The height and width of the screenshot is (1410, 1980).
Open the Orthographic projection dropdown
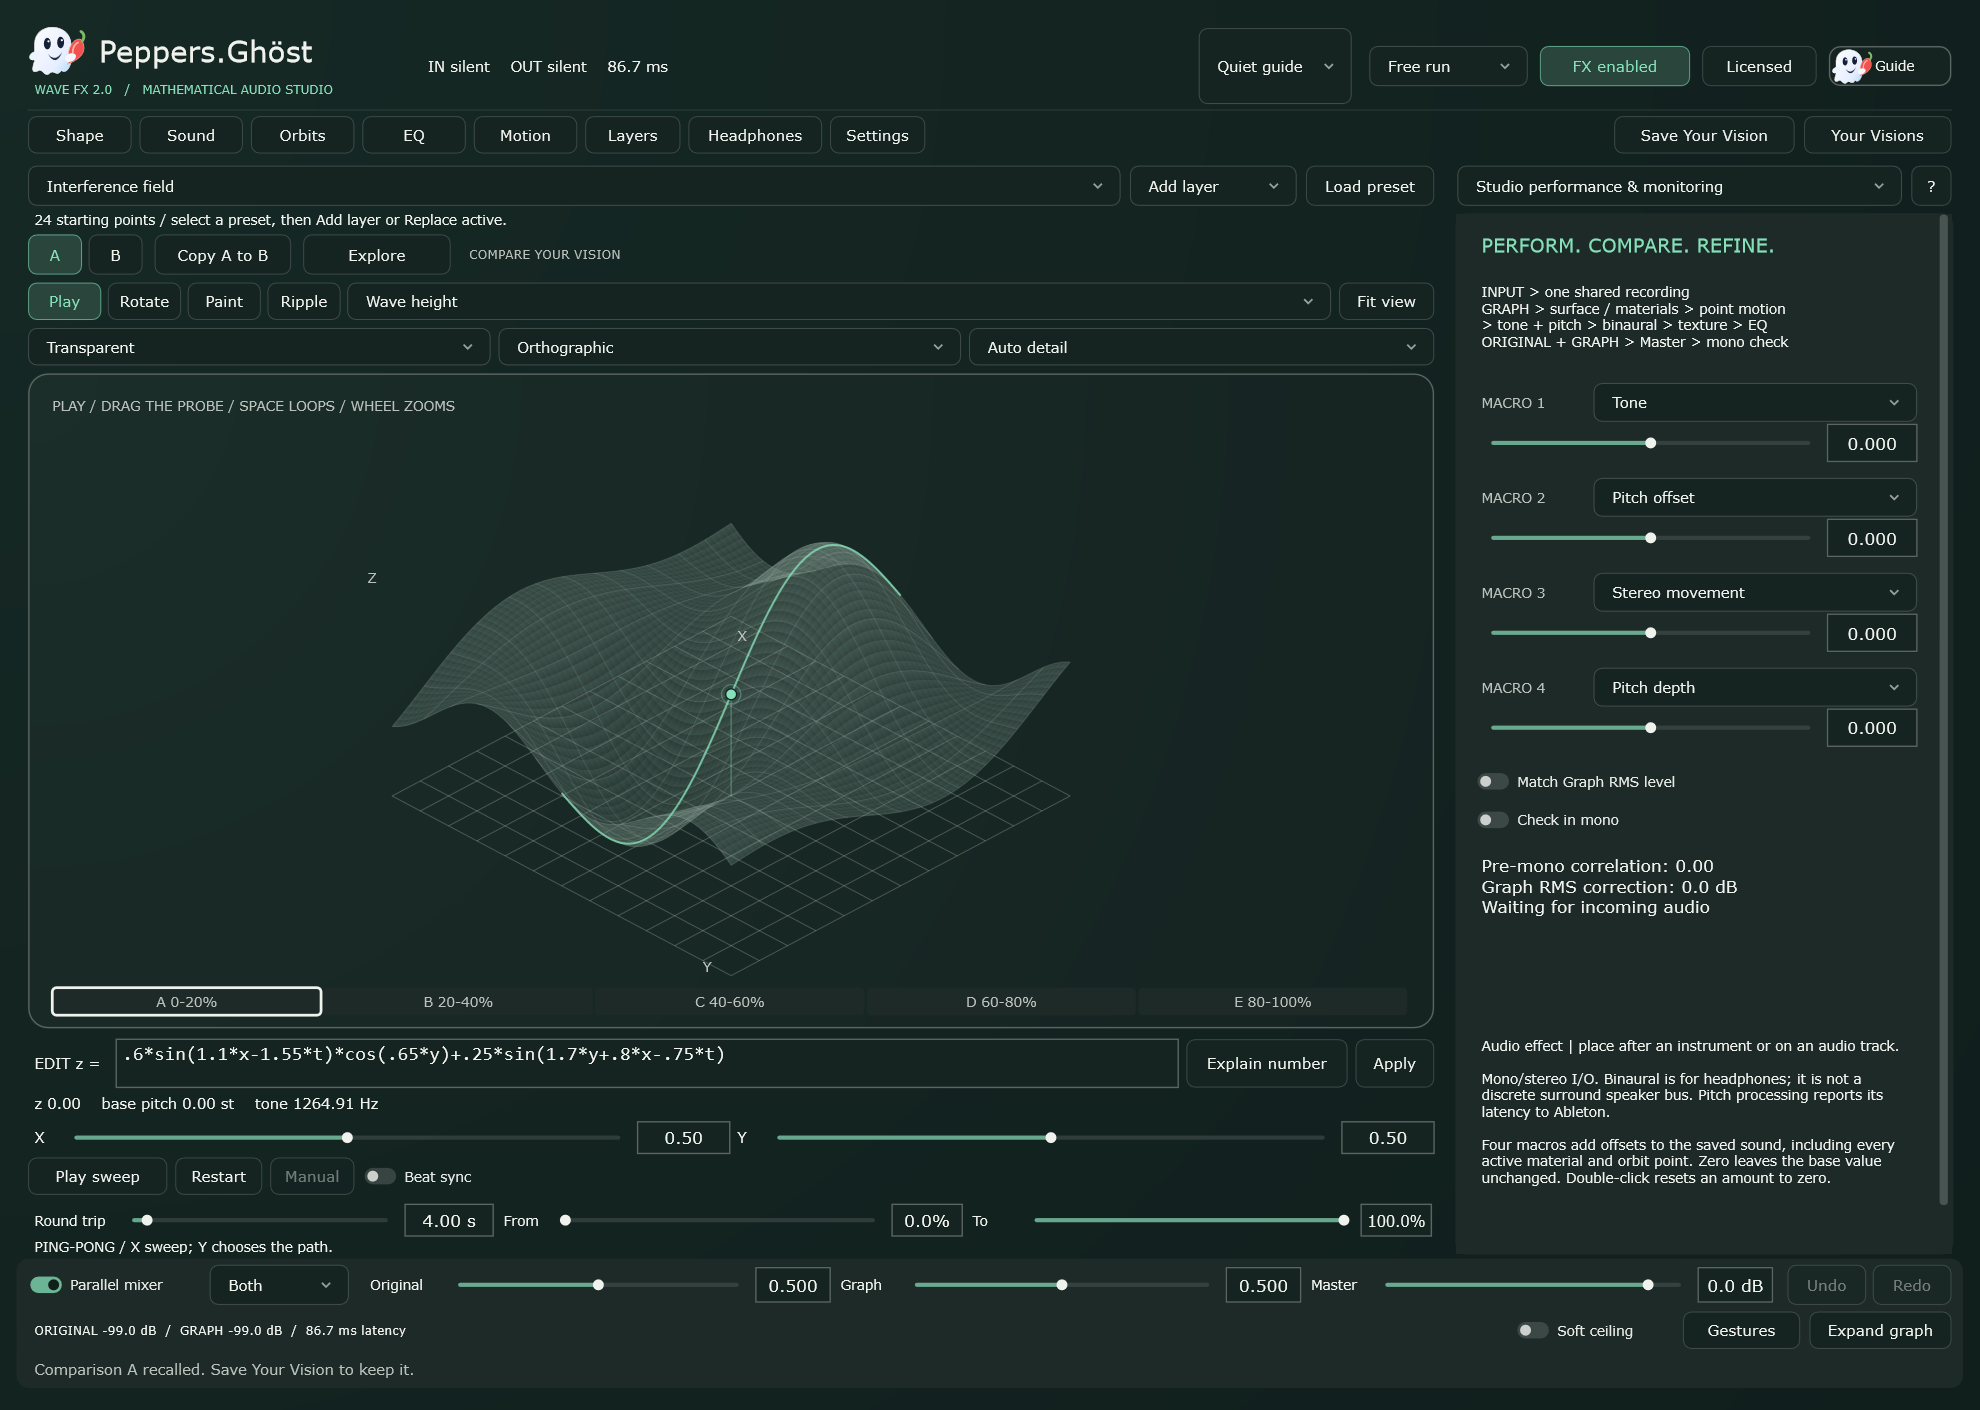coord(729,347)
